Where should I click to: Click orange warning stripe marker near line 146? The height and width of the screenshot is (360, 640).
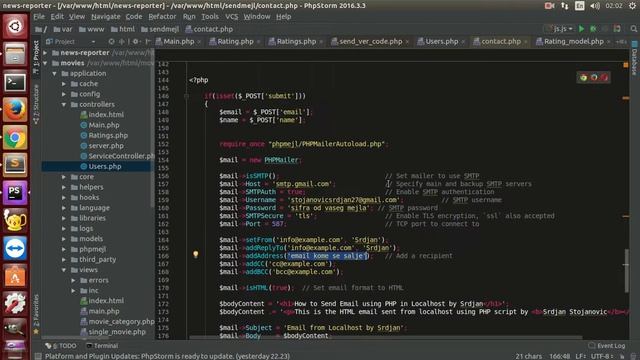[626, 98]
